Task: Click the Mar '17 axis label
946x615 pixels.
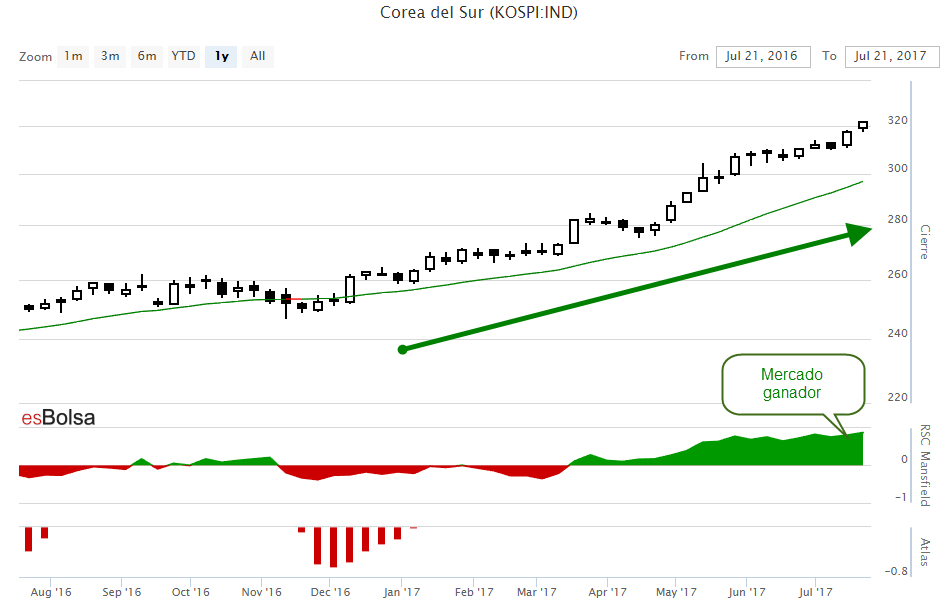Action: (536, 592)
